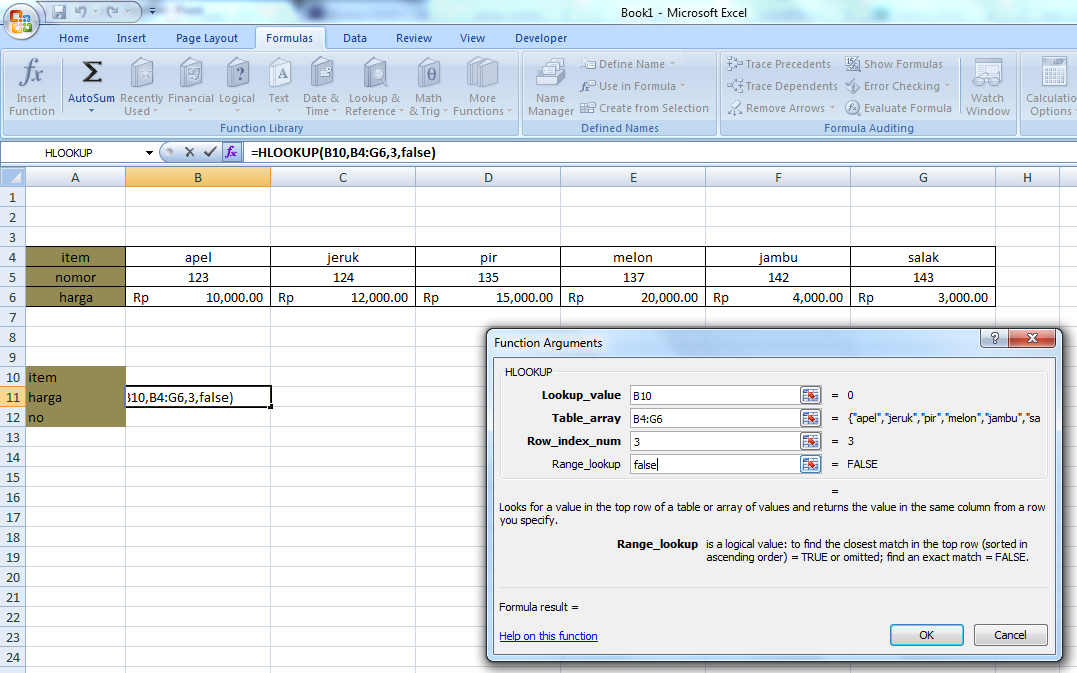The height and width of the screenshot is (673, 1077).
Task: Click the Lookup_value range selector button
Action: pyautogui.click(x=810, y=394)
